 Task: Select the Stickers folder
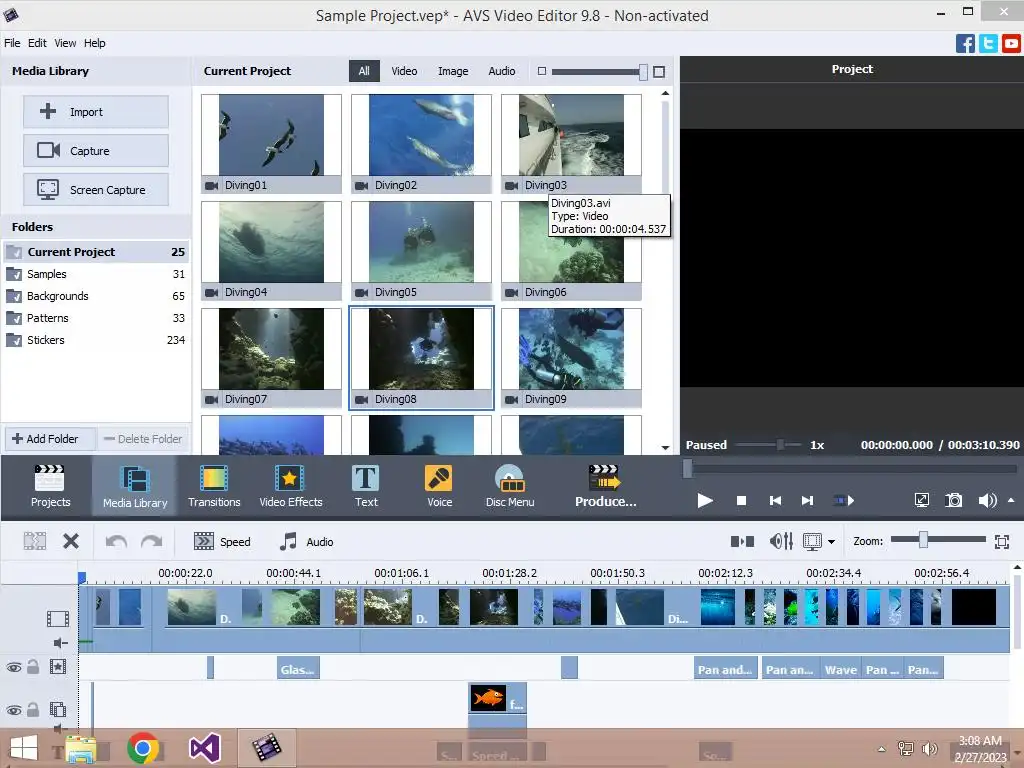click(x=96, y=340)
